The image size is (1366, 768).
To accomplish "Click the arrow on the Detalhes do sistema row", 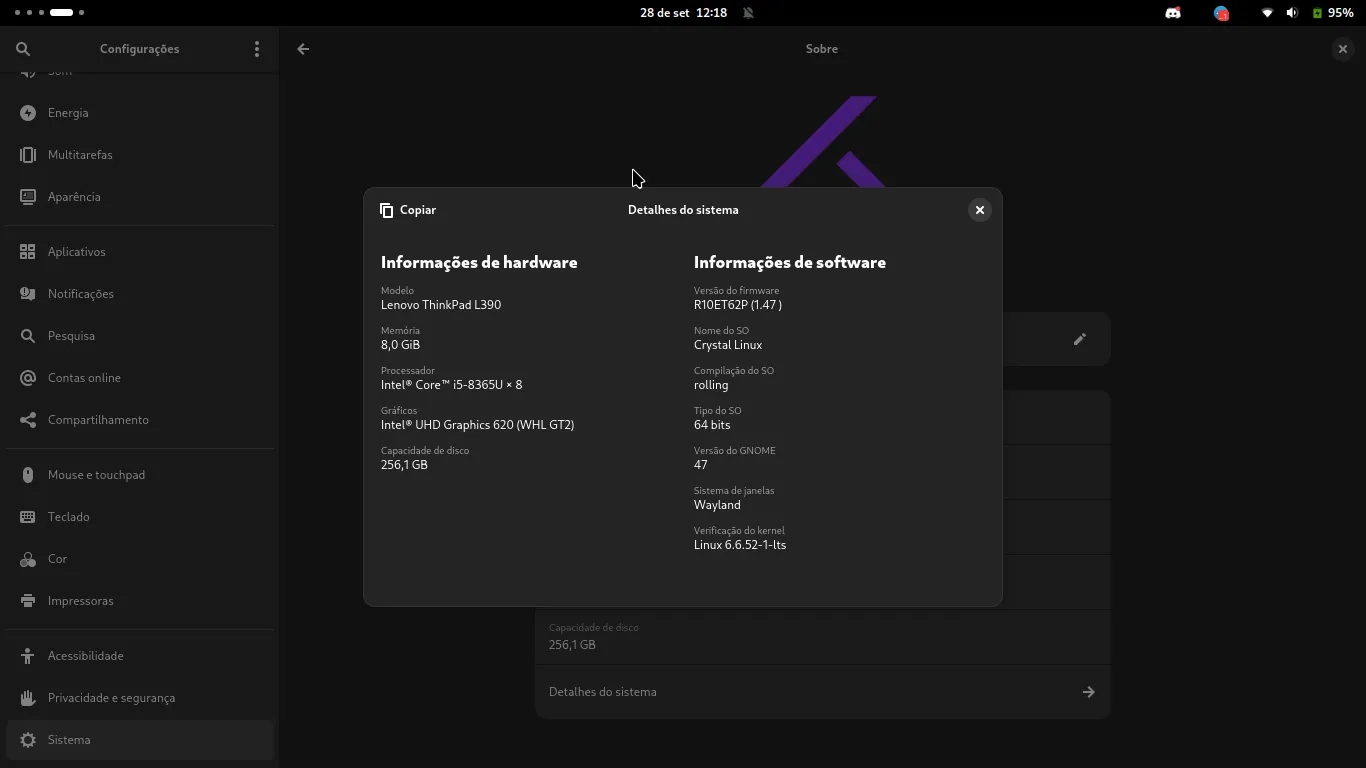I will [x=1089, y=692].
